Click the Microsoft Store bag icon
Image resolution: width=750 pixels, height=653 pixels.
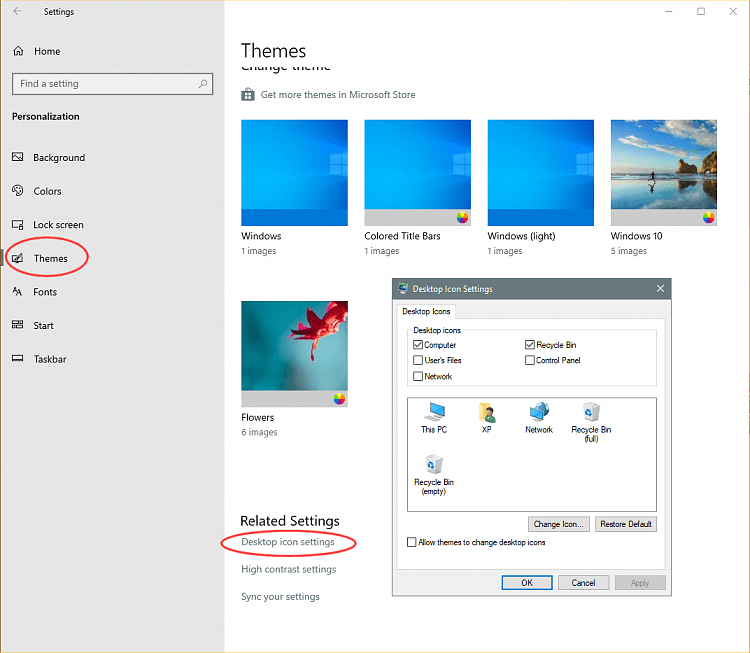tap(248, 94)
